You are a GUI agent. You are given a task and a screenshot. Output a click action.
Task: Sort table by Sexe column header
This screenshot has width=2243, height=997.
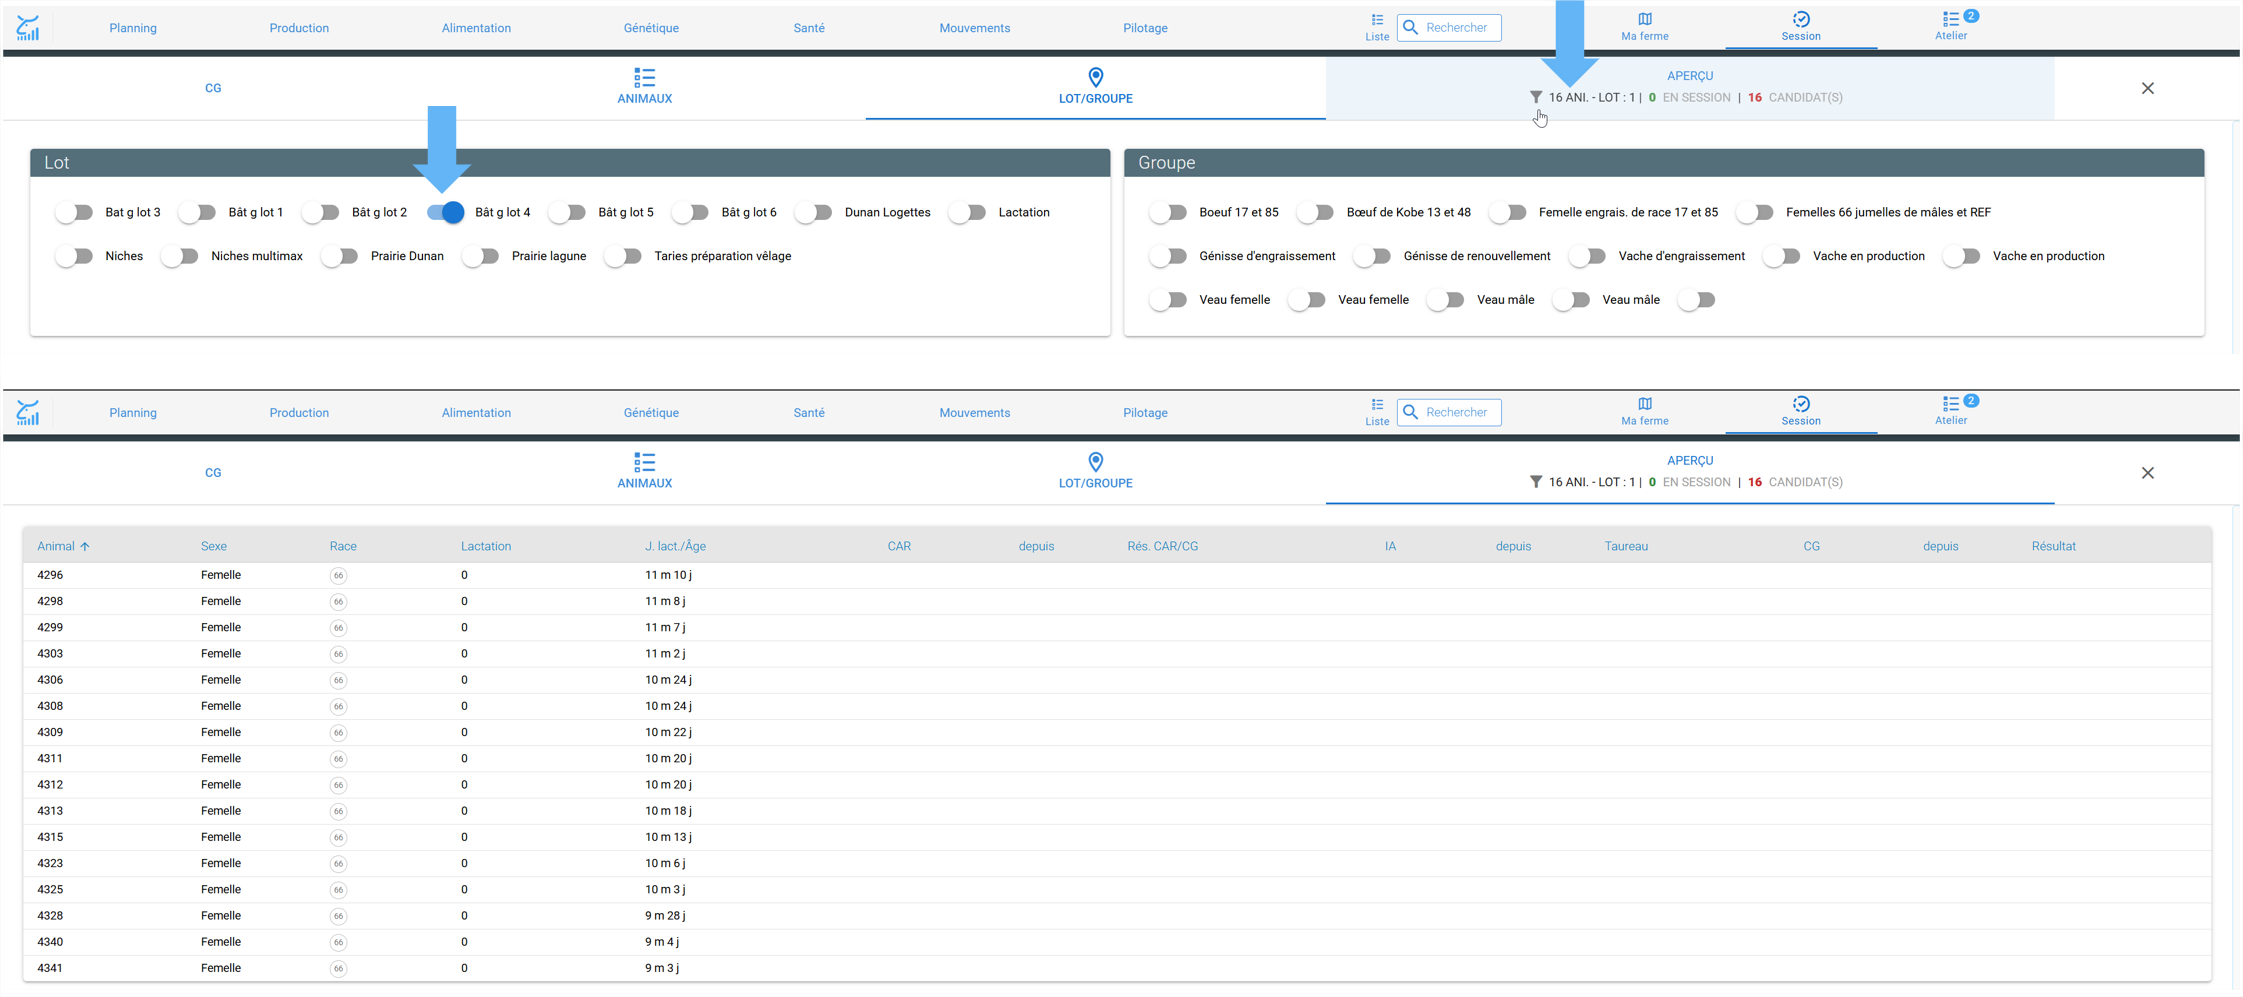(214, 547)
